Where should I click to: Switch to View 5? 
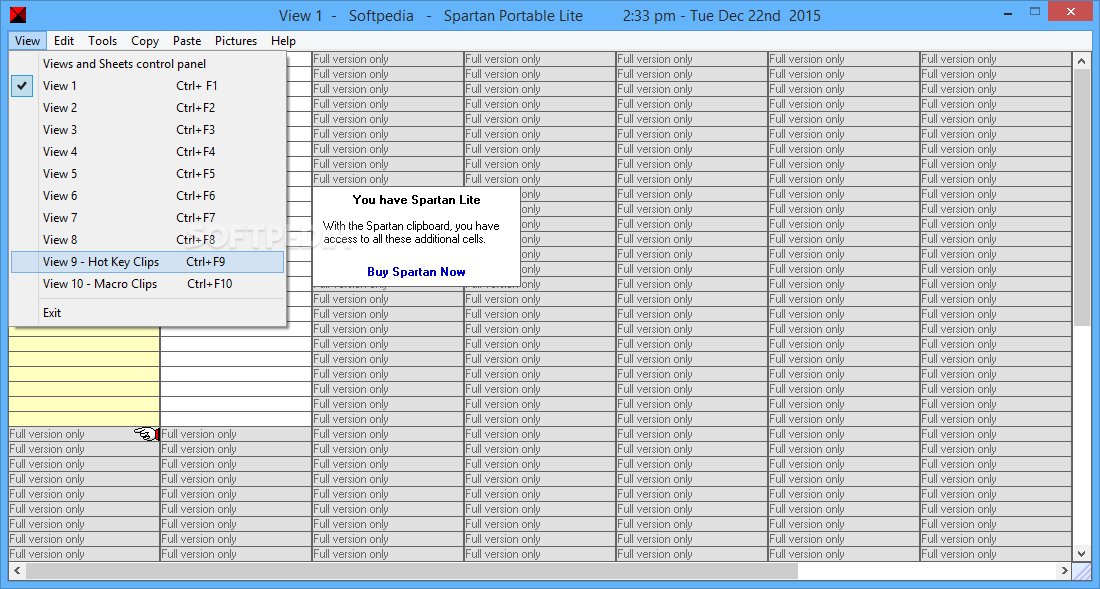[147, 173]
